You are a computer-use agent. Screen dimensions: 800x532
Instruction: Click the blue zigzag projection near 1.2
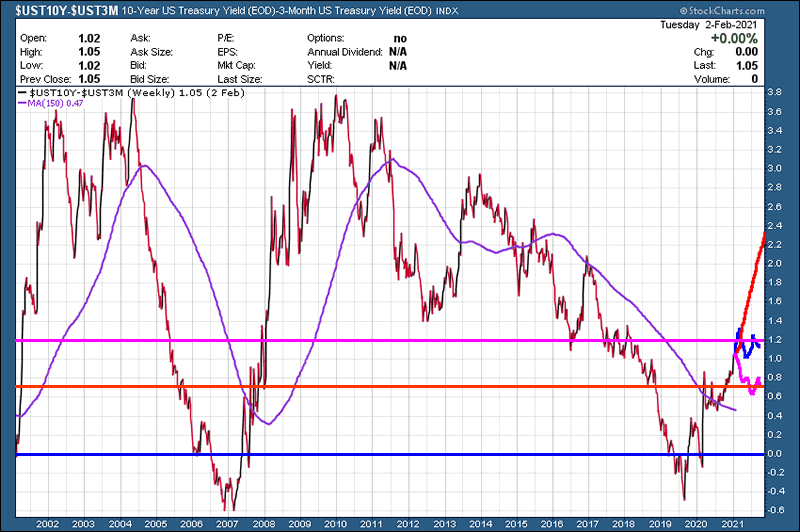747,346
